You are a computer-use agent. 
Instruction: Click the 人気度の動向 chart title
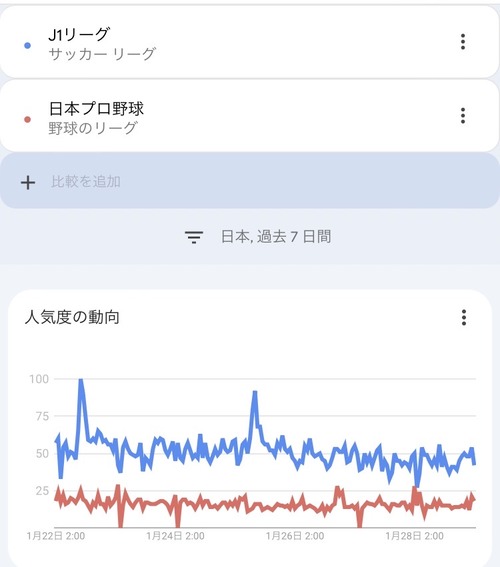[x=72, y=317]
